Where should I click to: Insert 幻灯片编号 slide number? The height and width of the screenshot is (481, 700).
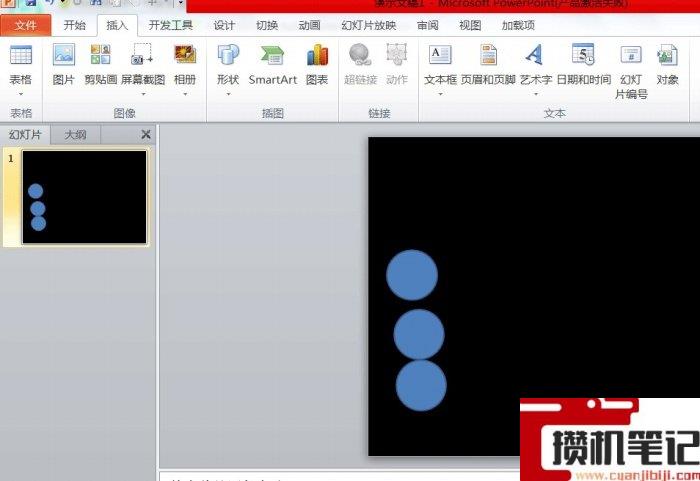[x=631, y=71]
